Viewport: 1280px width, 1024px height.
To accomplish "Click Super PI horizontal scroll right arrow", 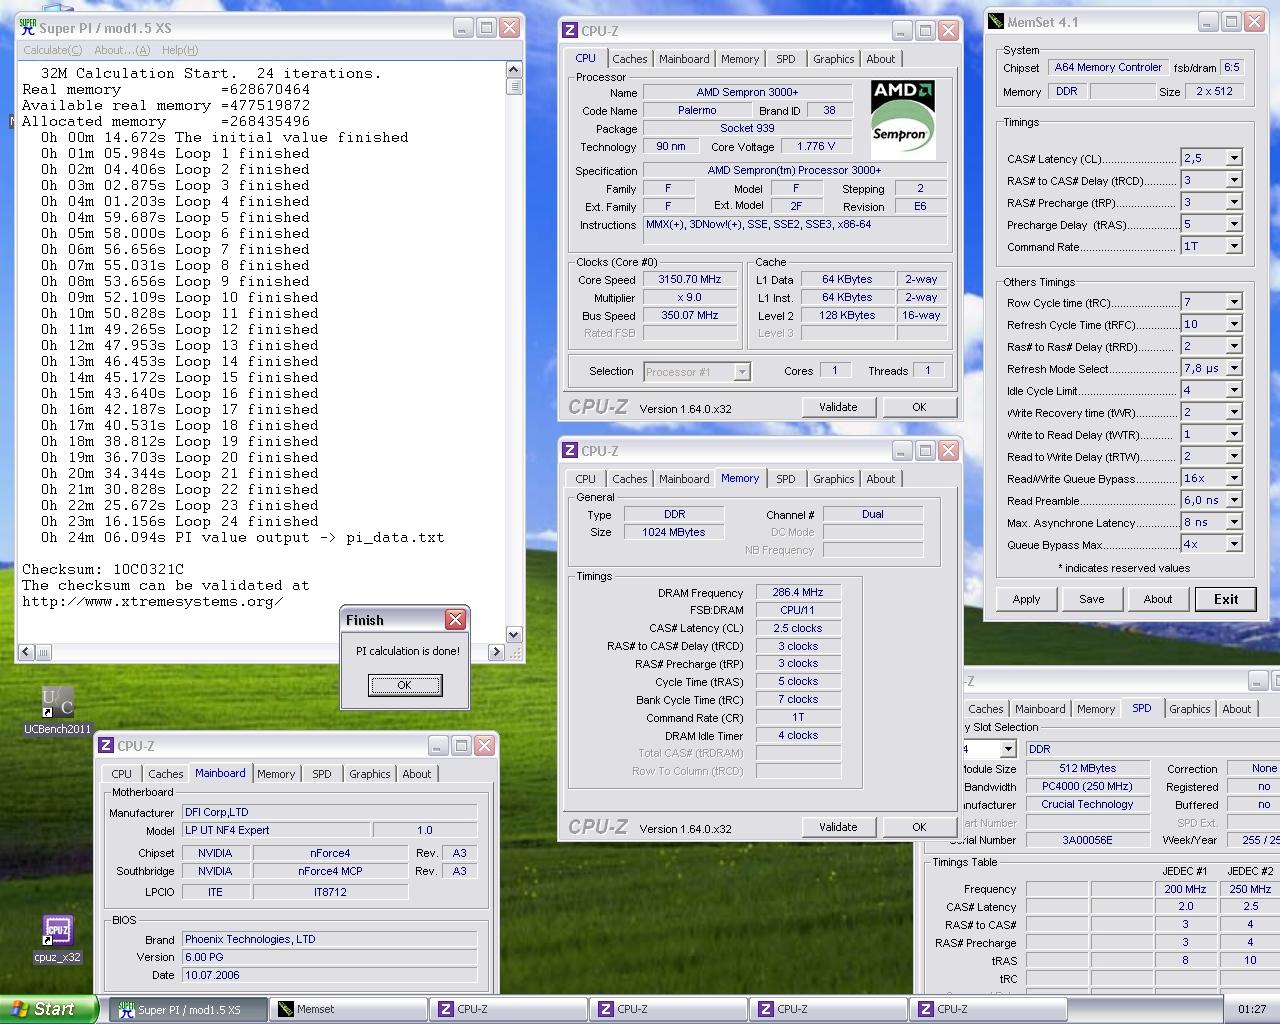I will (x=496, y=652).
